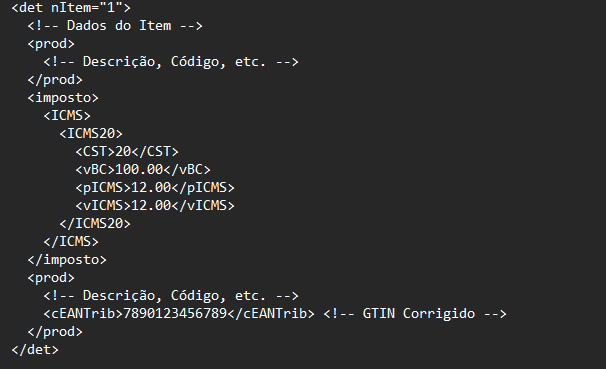Place cursor on first prod opening tag
606x369 pixels.
(x=51, y=44)
